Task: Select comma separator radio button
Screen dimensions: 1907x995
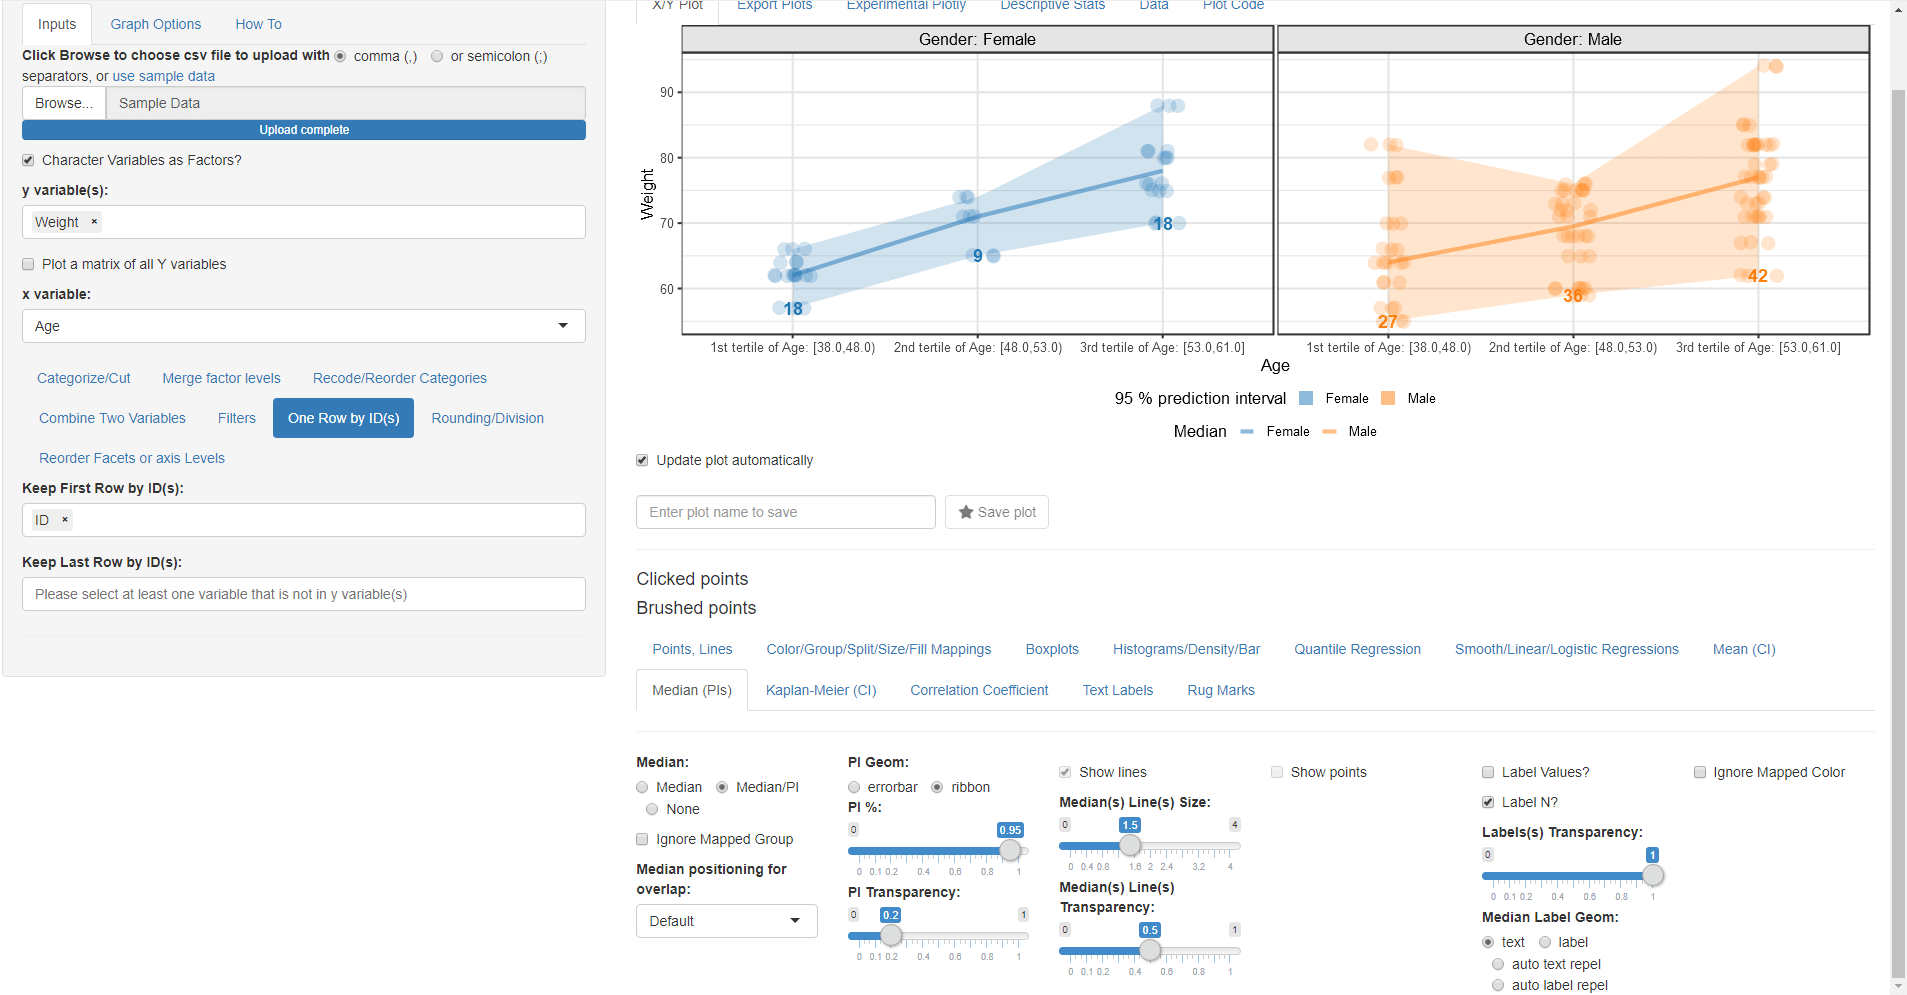Action: (340, 56)
